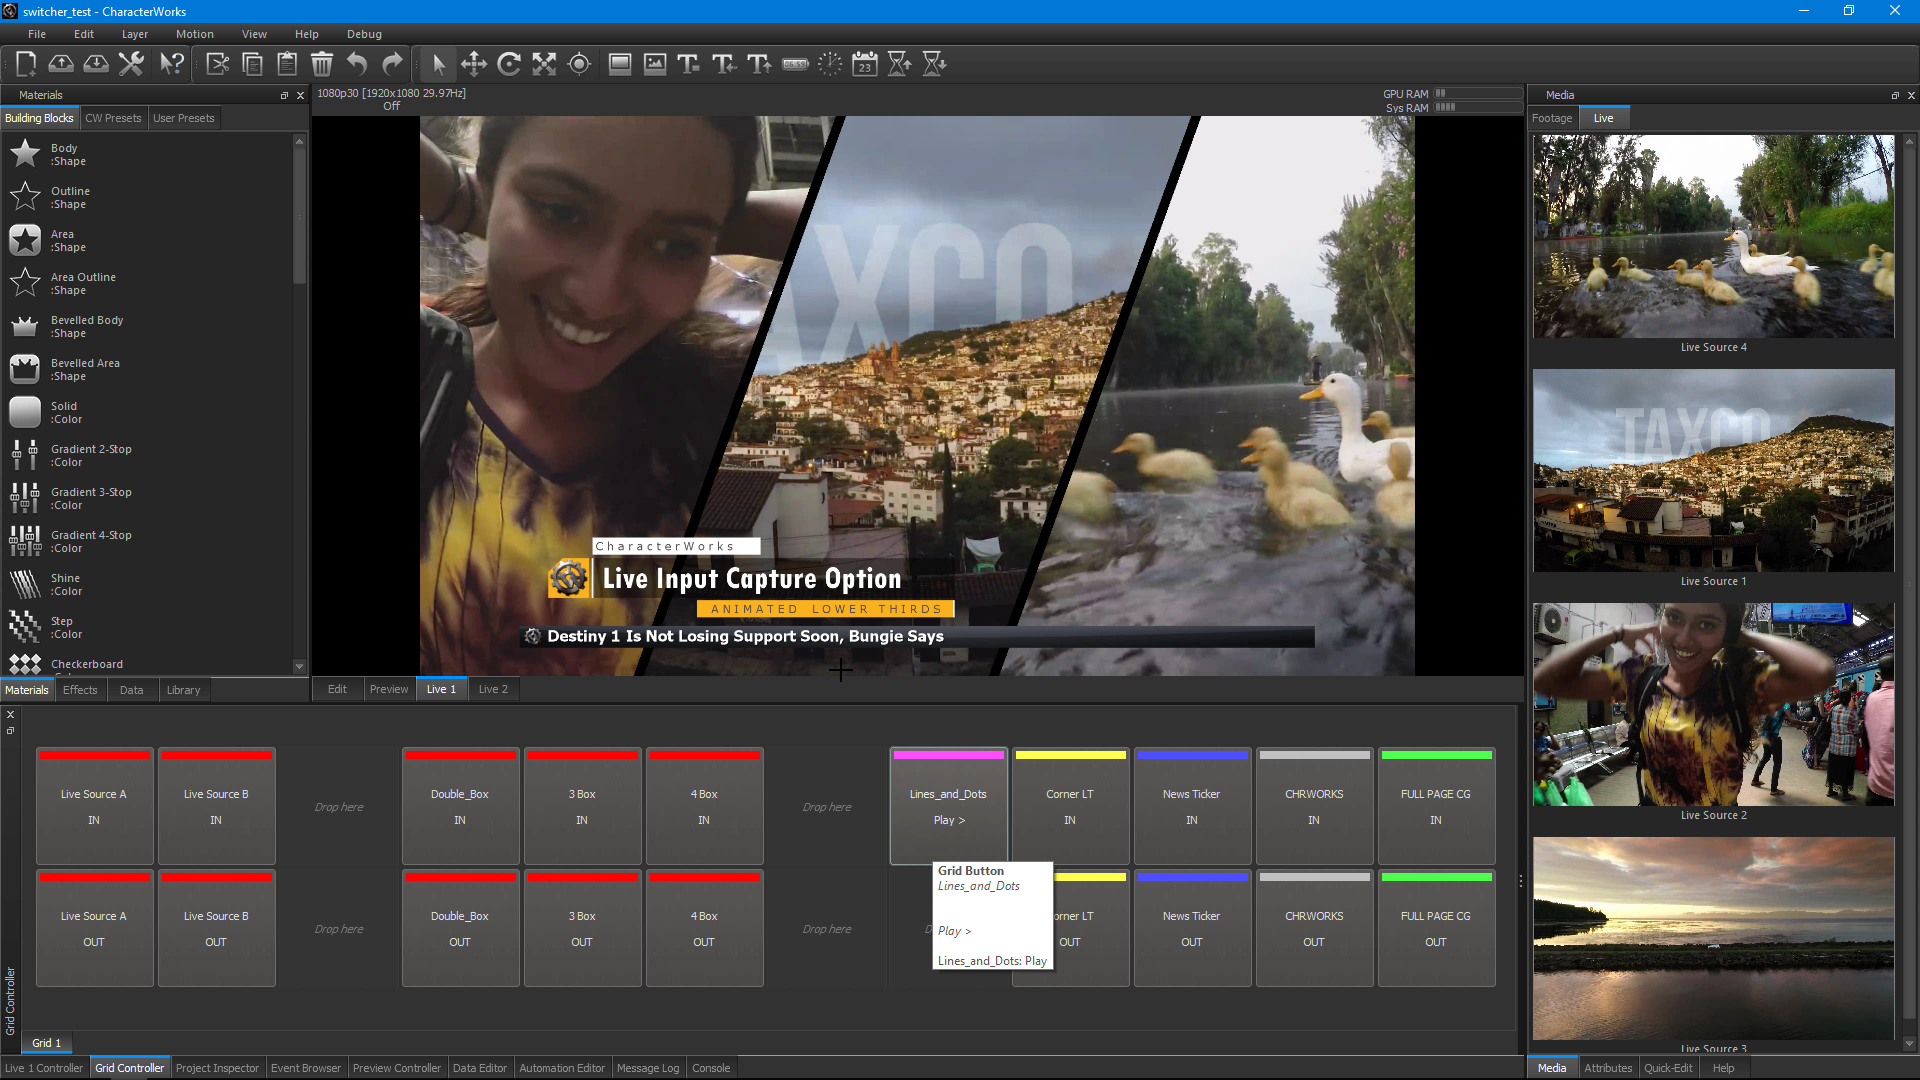This screenshot has height=1080, width=1920.
Task: Select the Rotate tool icon
Action: (509, 64)
